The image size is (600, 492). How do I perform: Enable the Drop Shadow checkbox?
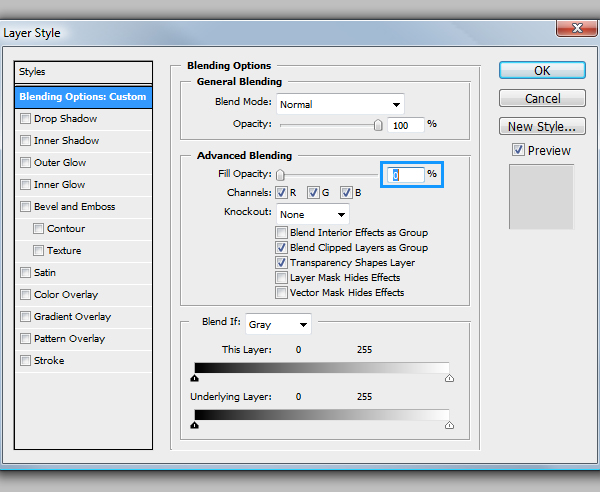point(25,119)
